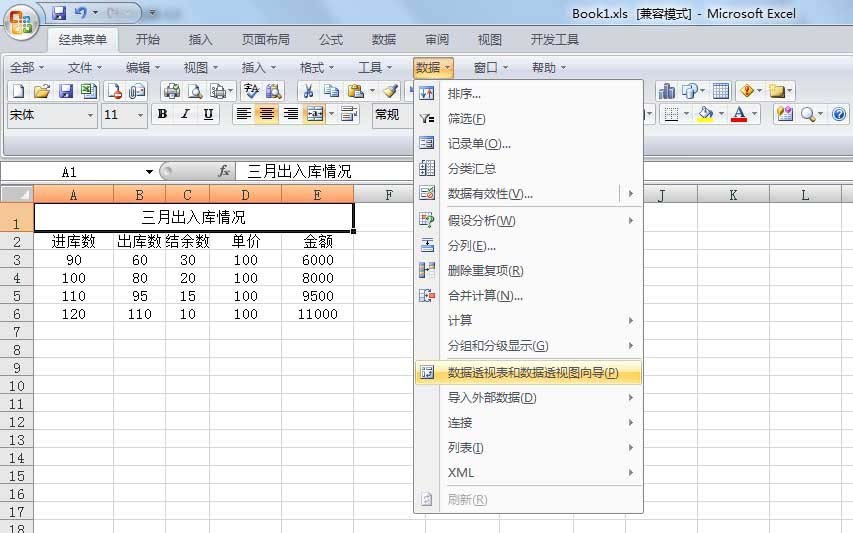Select cell containing 11000

(x=318, y=314)
